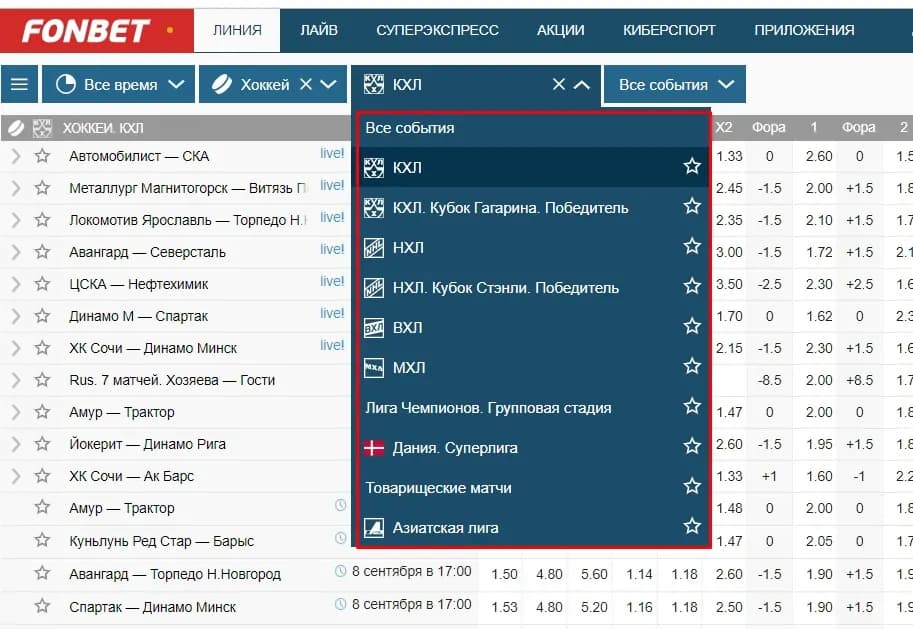The image size is (913, 629).
Task: Open the КИБЕРСПОРТ tab
Action: tap(668, 30)
